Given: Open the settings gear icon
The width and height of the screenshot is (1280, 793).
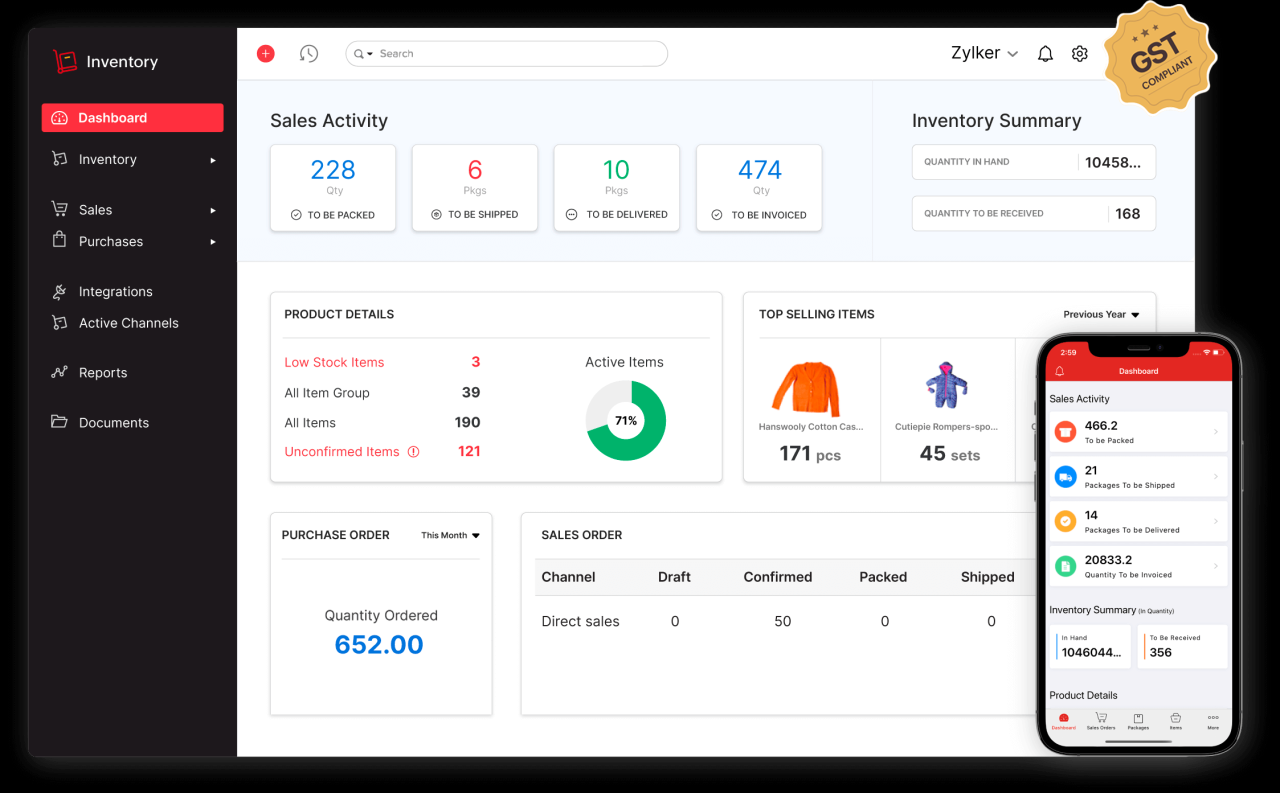Looking at the screenshot, I should tap(1080, 53).
